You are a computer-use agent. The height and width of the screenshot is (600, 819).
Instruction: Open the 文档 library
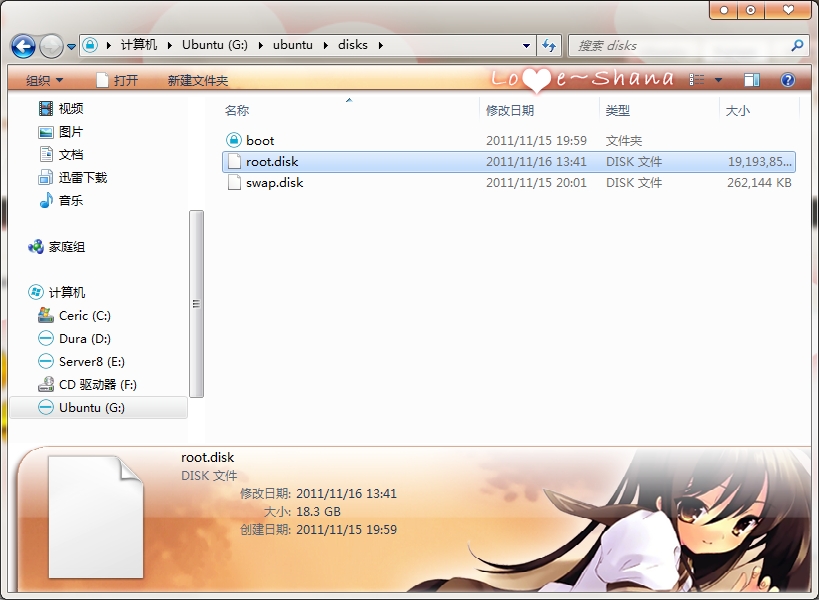click(x=71, y=155)
